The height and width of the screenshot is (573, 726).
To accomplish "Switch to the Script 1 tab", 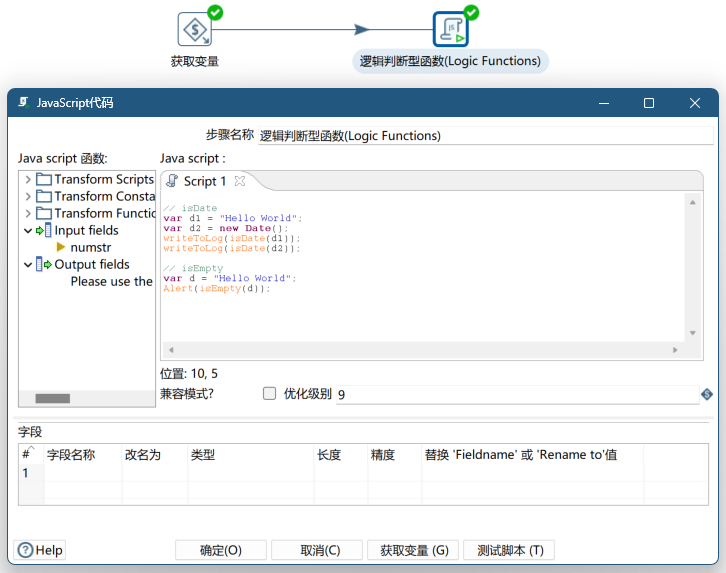I will tap(204, 181).
